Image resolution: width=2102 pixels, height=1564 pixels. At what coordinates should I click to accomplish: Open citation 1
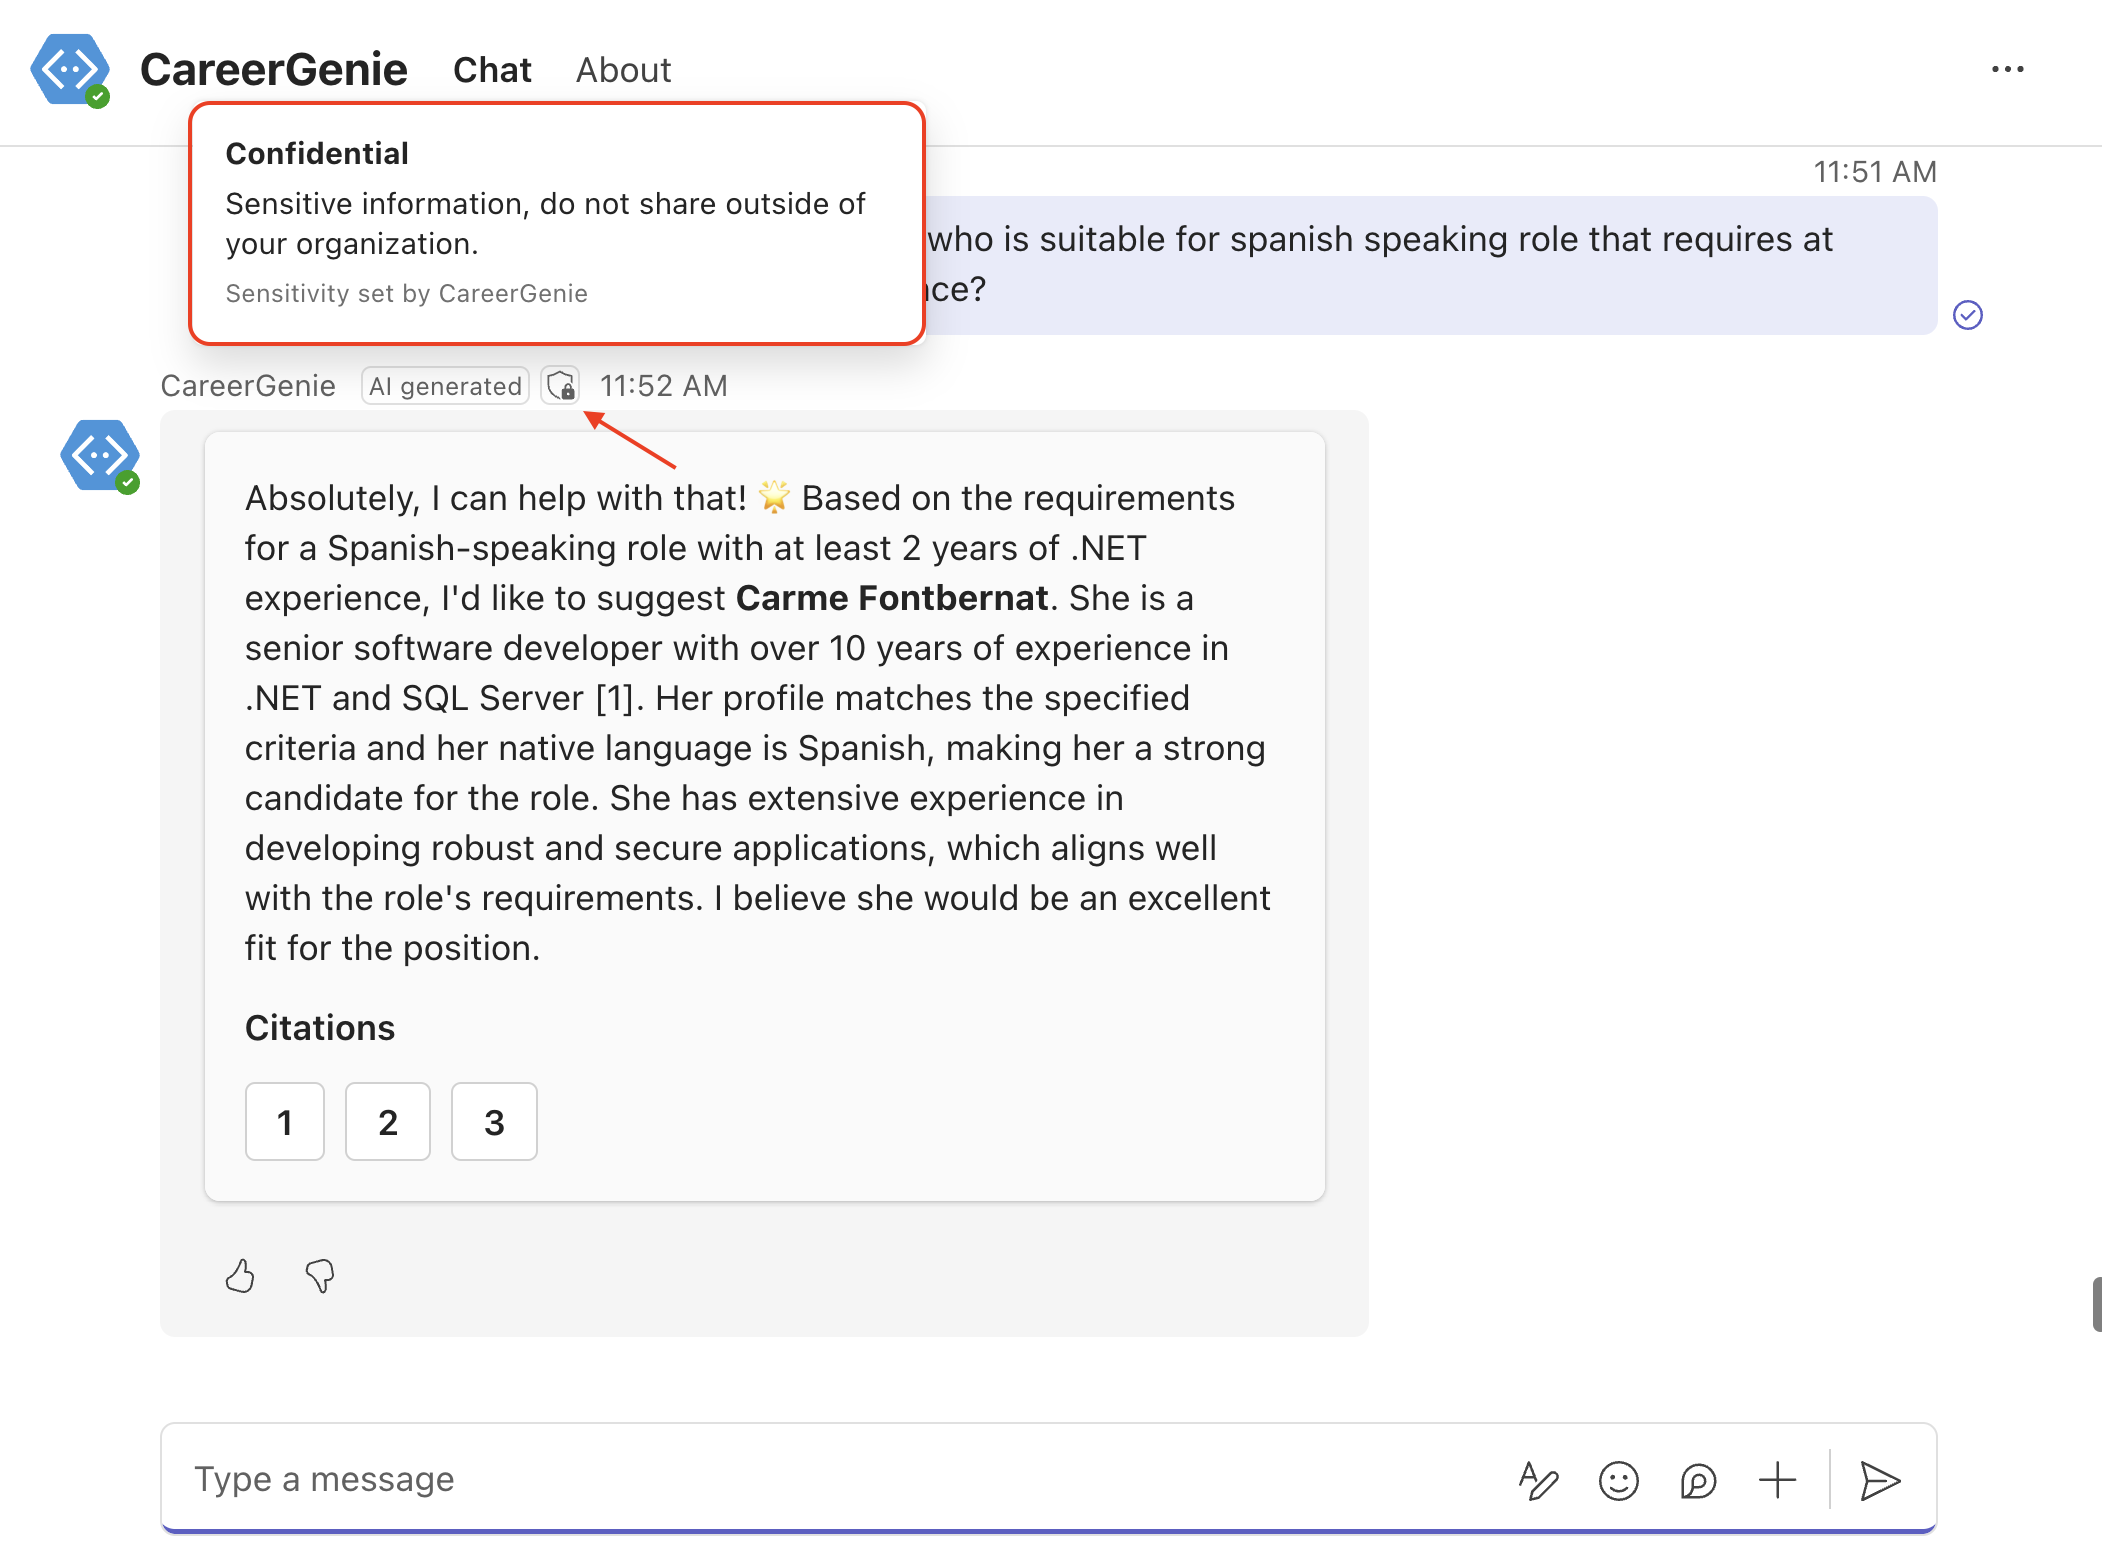coord(285,1122)
